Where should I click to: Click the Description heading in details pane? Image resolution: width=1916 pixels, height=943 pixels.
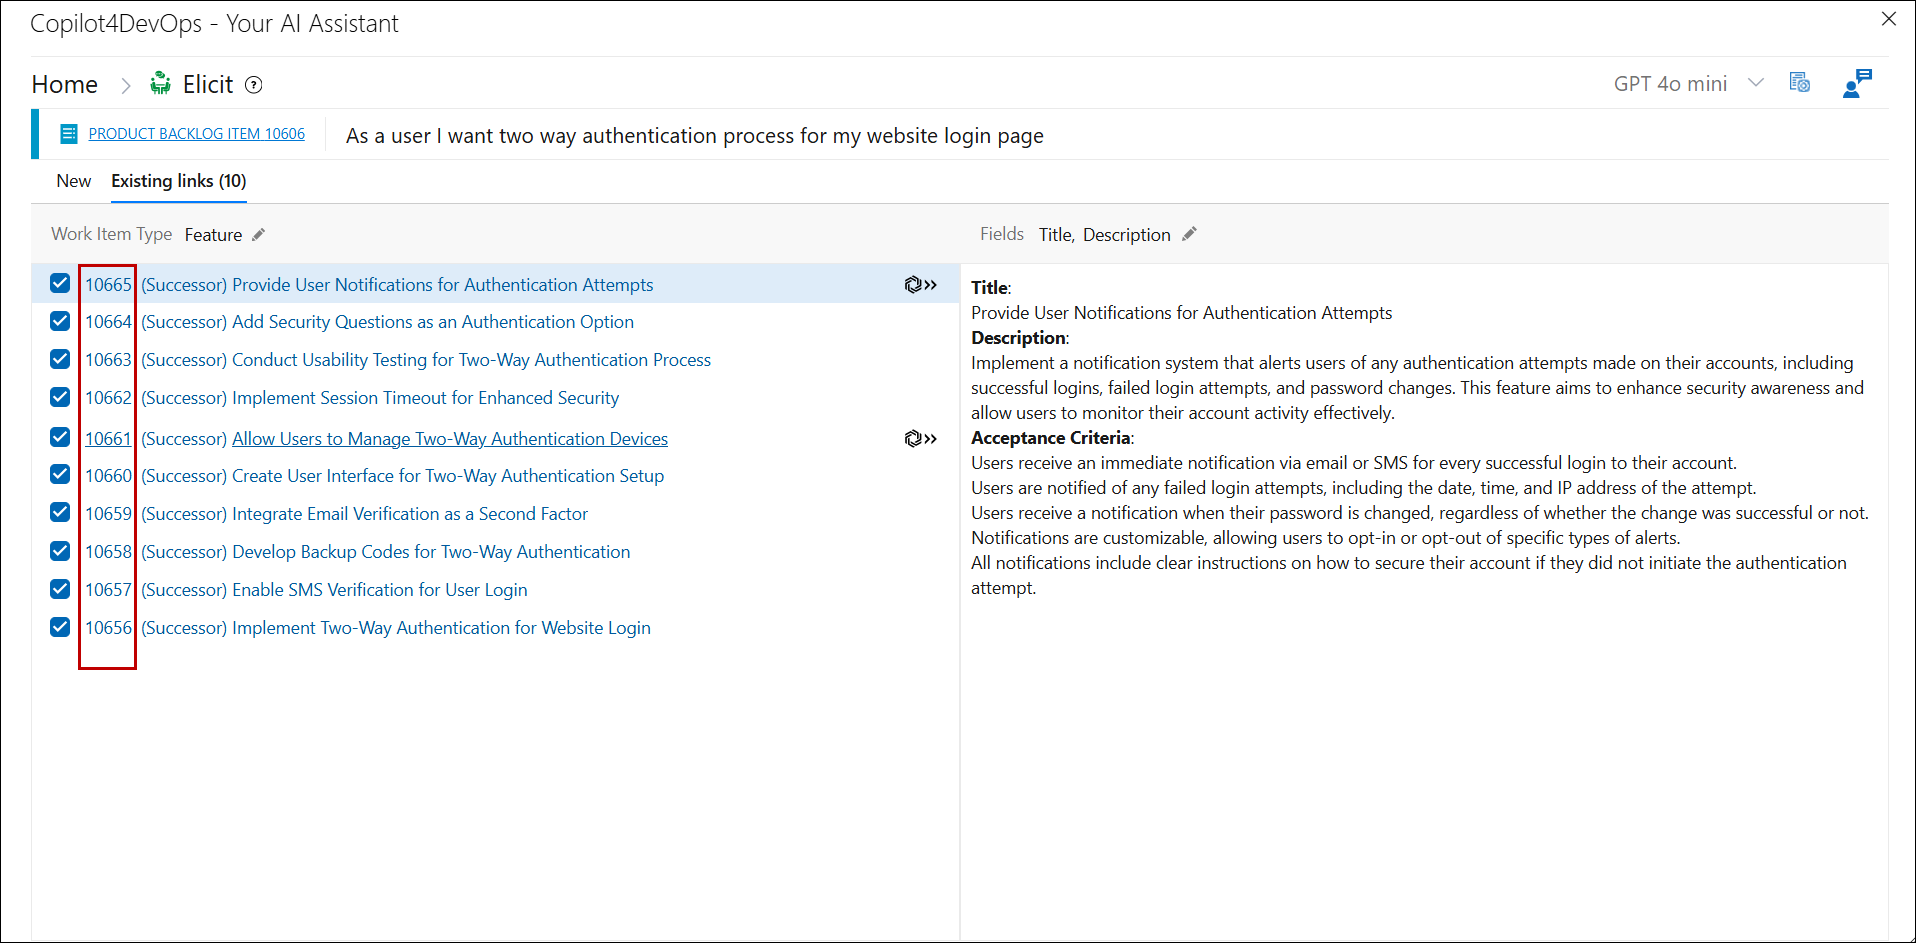1019,338
